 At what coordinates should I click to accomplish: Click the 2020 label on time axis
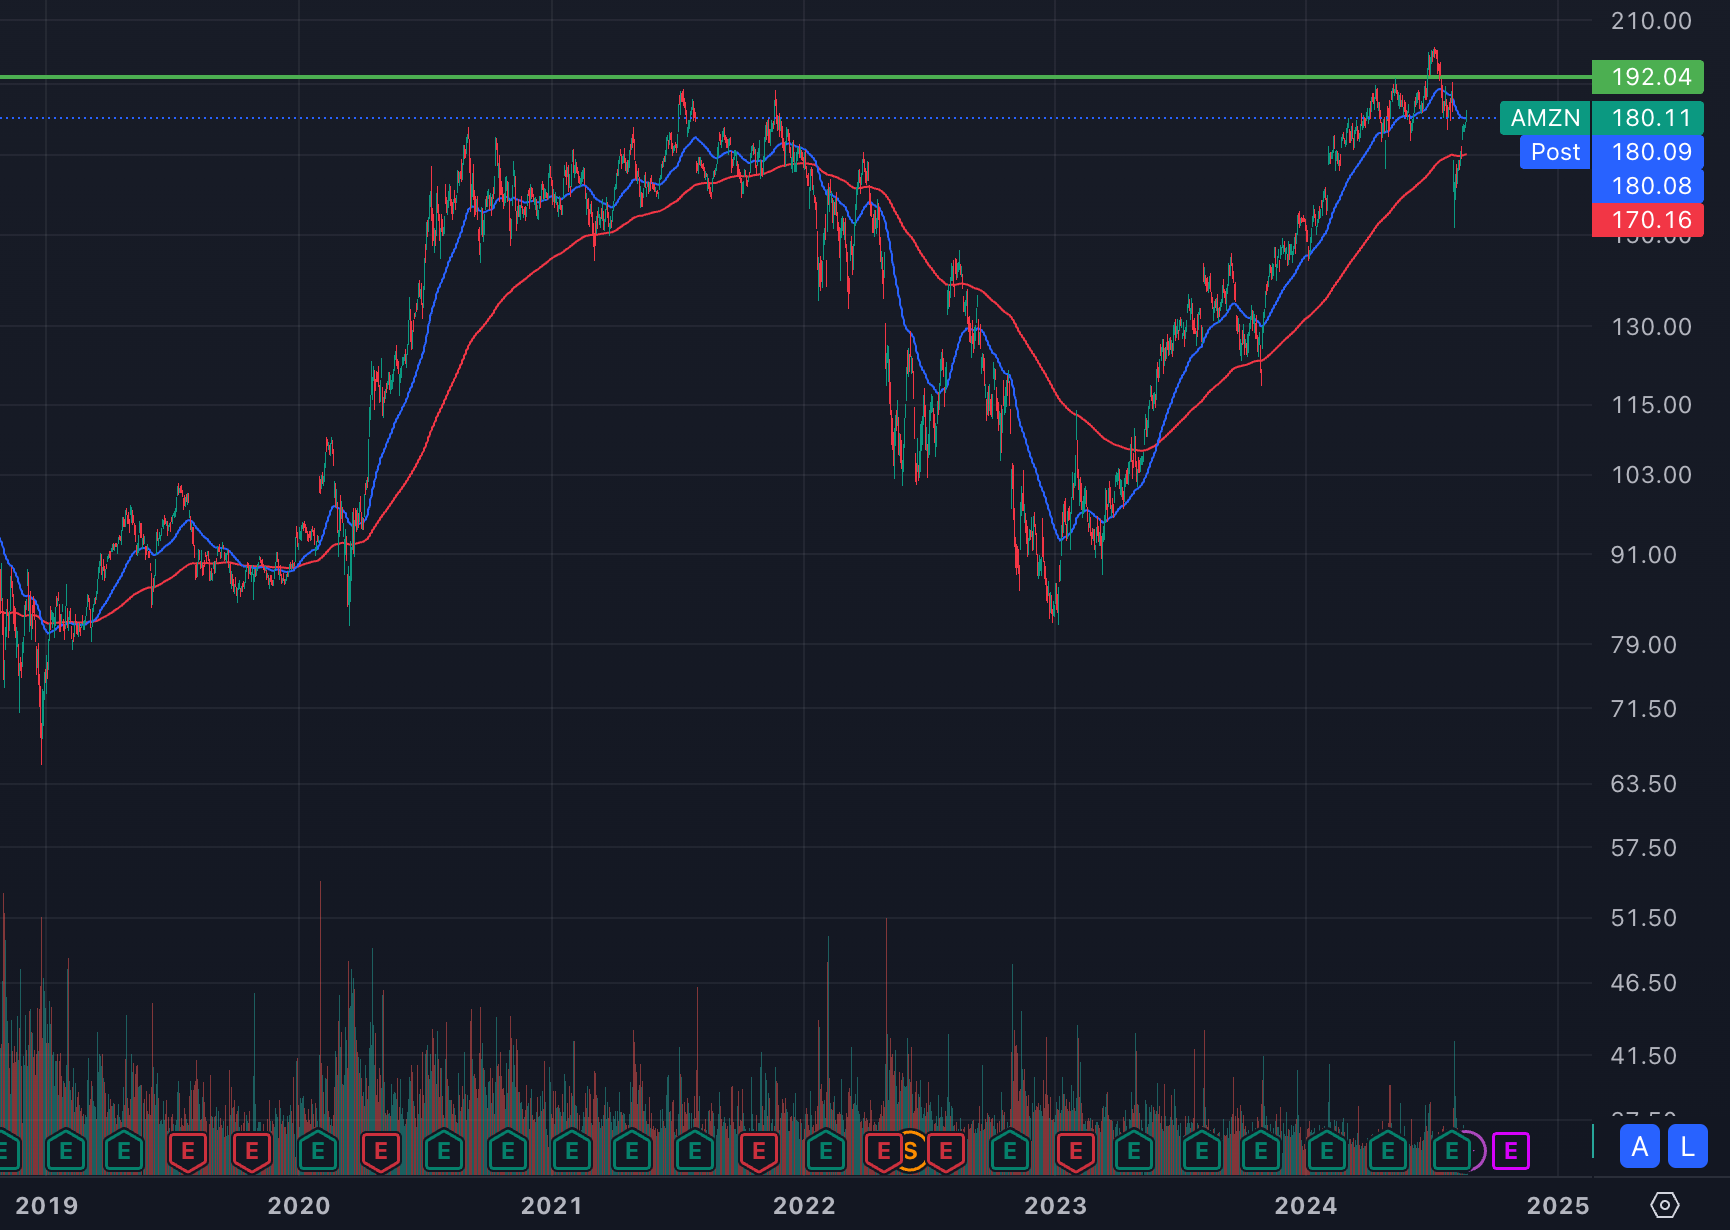click(x=299, y=1205)
